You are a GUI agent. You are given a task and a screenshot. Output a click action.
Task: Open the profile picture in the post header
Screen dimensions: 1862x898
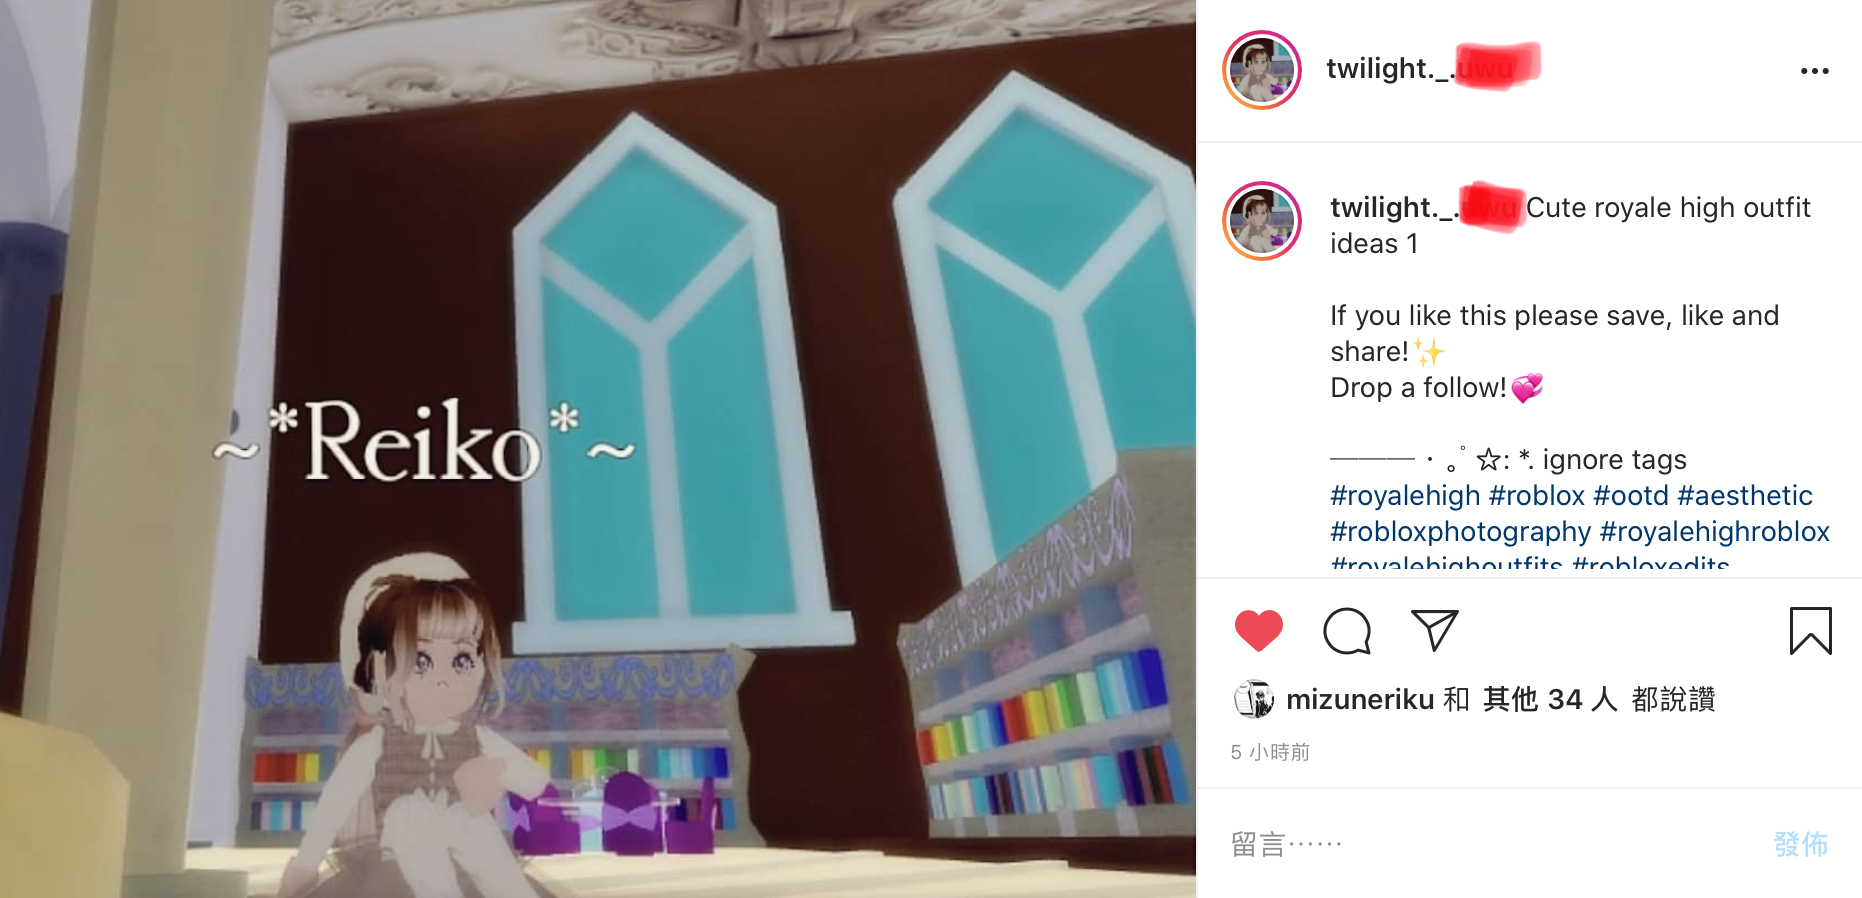[1262, 70]
